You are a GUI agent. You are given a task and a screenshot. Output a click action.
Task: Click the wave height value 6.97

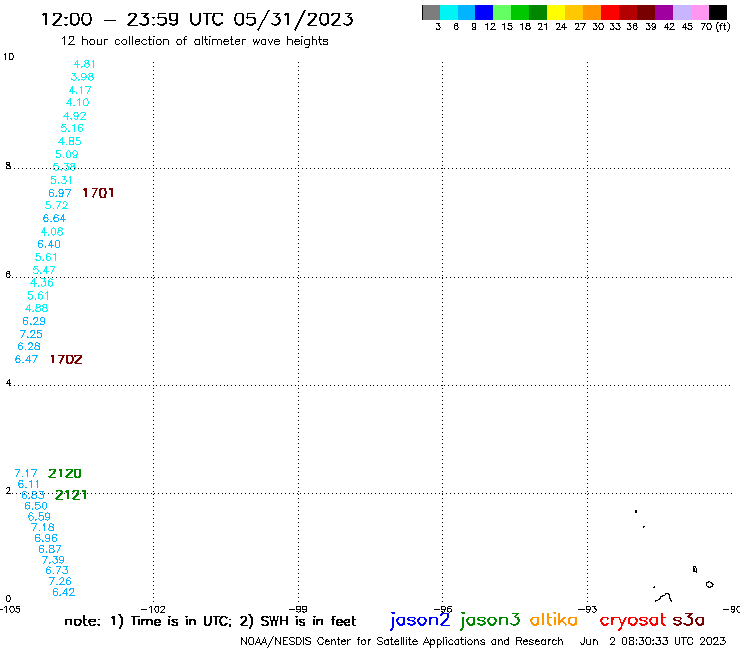(x=59, y=193)
